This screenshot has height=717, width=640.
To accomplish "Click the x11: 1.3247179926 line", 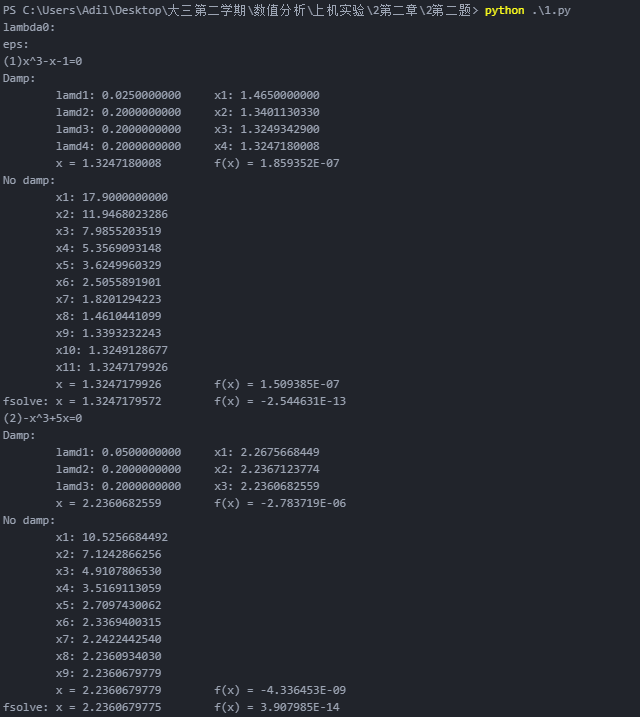I will click(112, 367).
